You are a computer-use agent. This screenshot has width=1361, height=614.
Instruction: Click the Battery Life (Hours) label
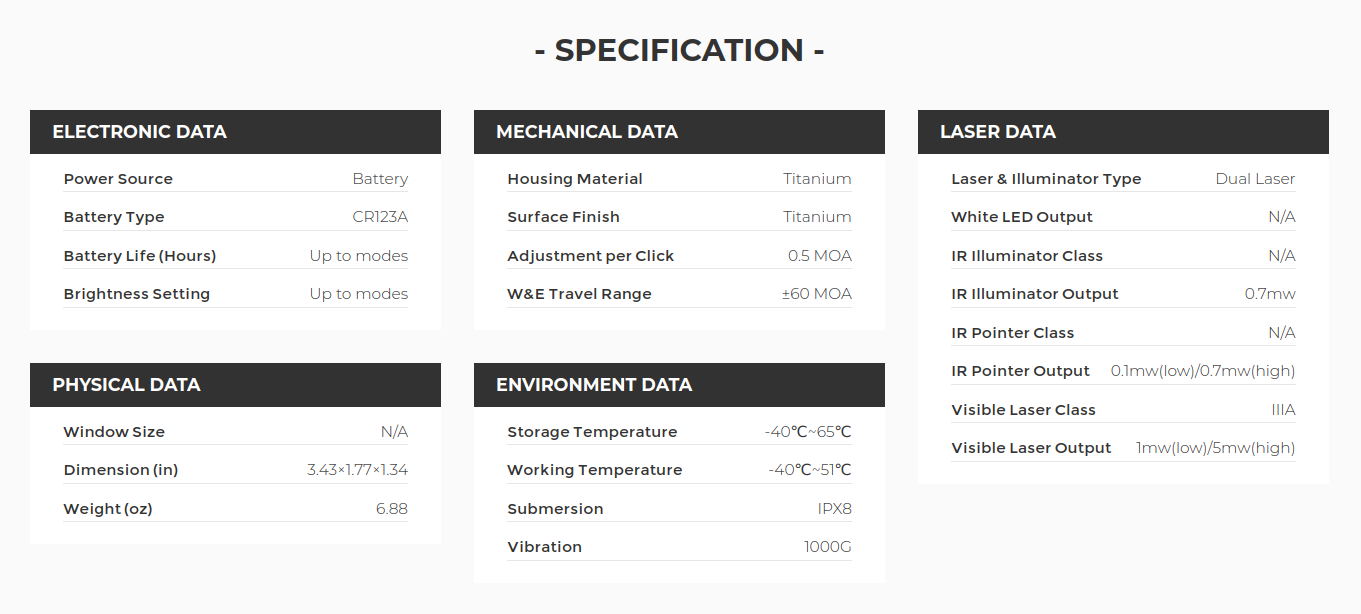pos(140,256)
